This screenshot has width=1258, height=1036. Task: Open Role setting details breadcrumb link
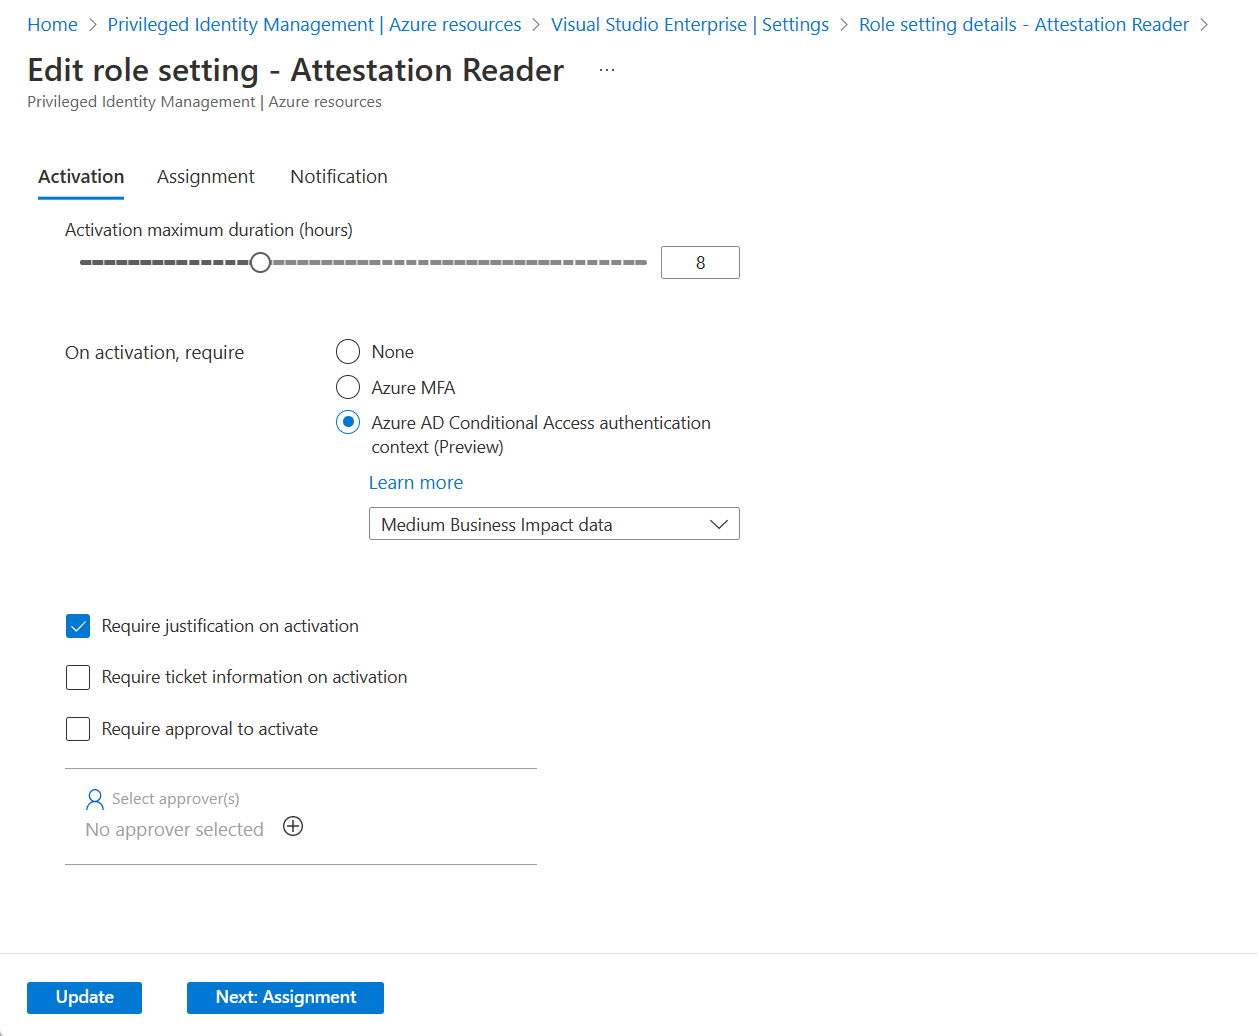[1024, 25]
